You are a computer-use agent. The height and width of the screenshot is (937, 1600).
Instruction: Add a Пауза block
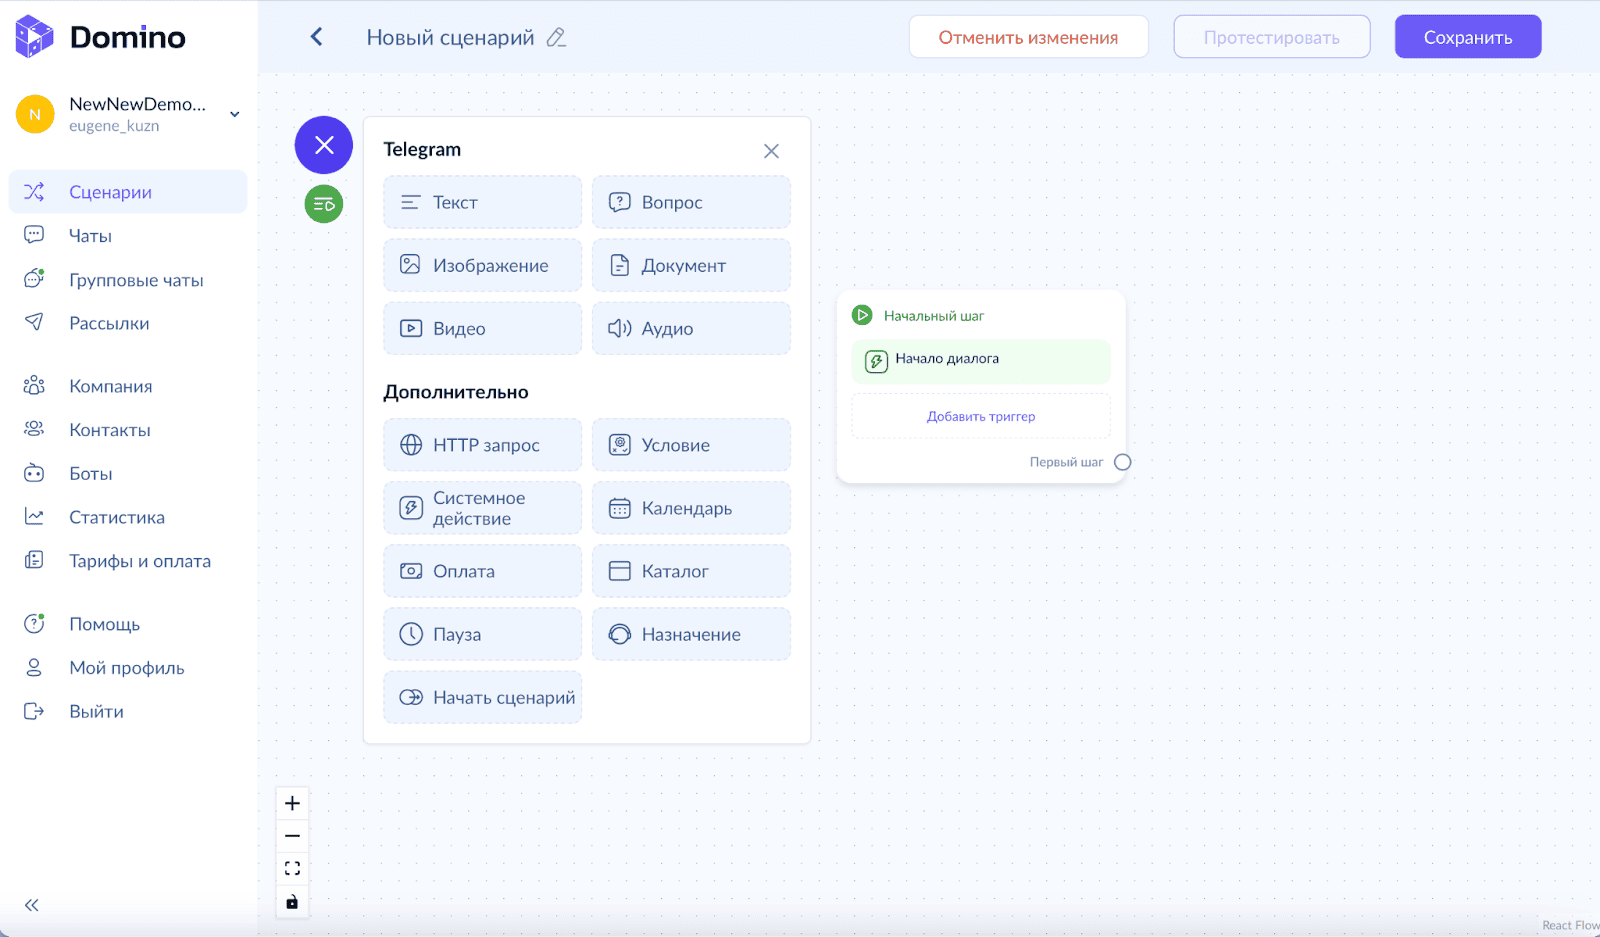pos(482,634)
